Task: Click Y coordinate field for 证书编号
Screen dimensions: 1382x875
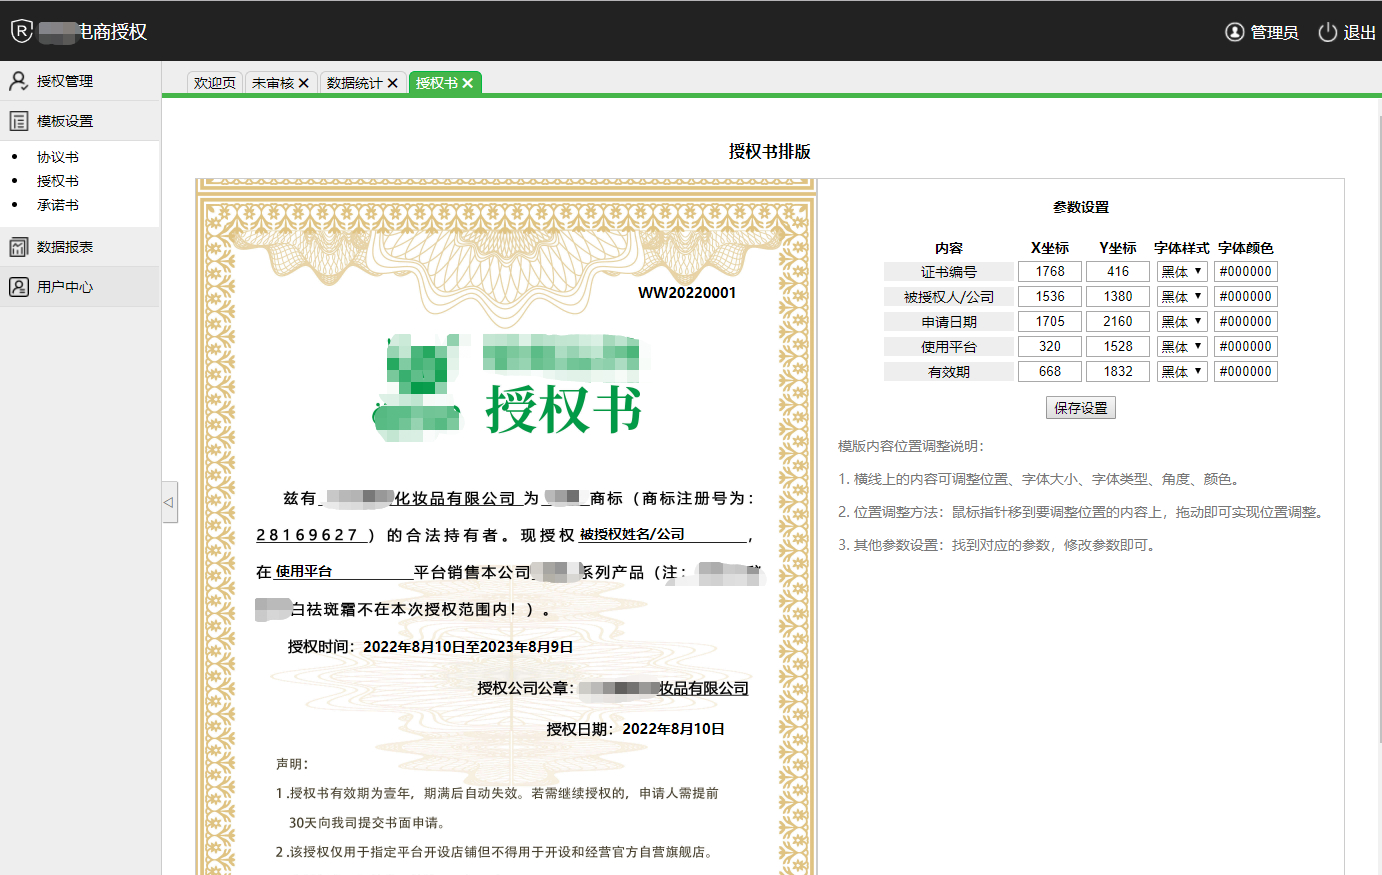Action: 1118,271
